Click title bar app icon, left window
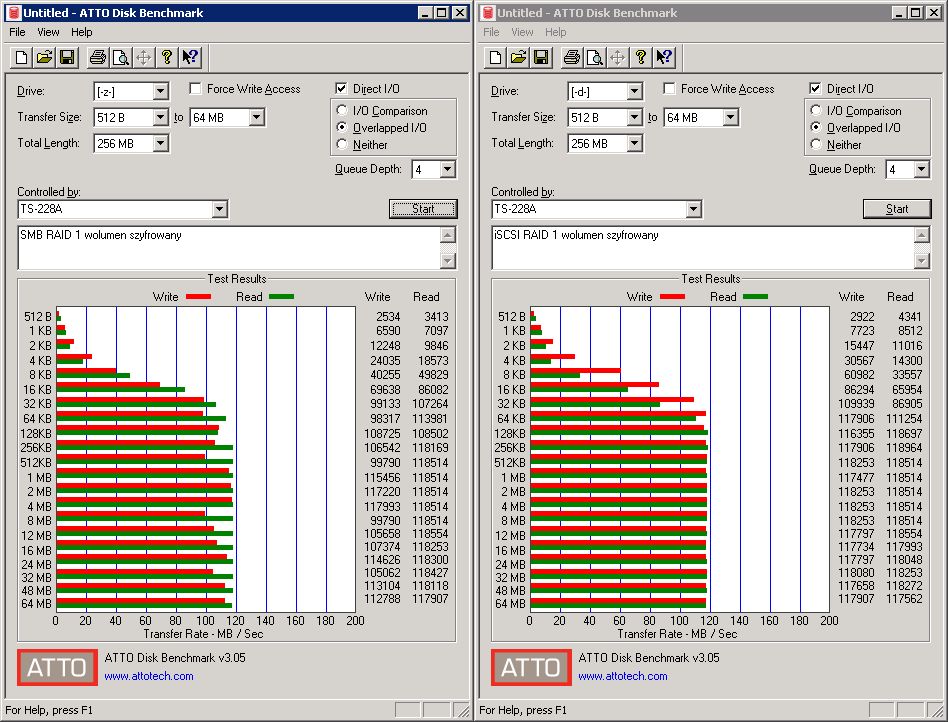 tap(13, 13)
